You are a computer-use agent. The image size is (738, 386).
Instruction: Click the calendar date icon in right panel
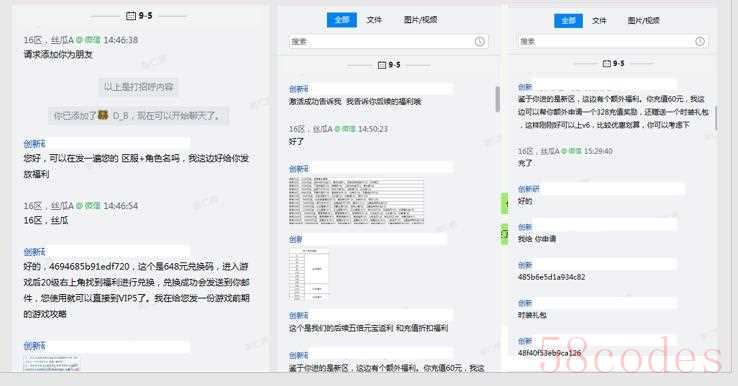(607, 63)
